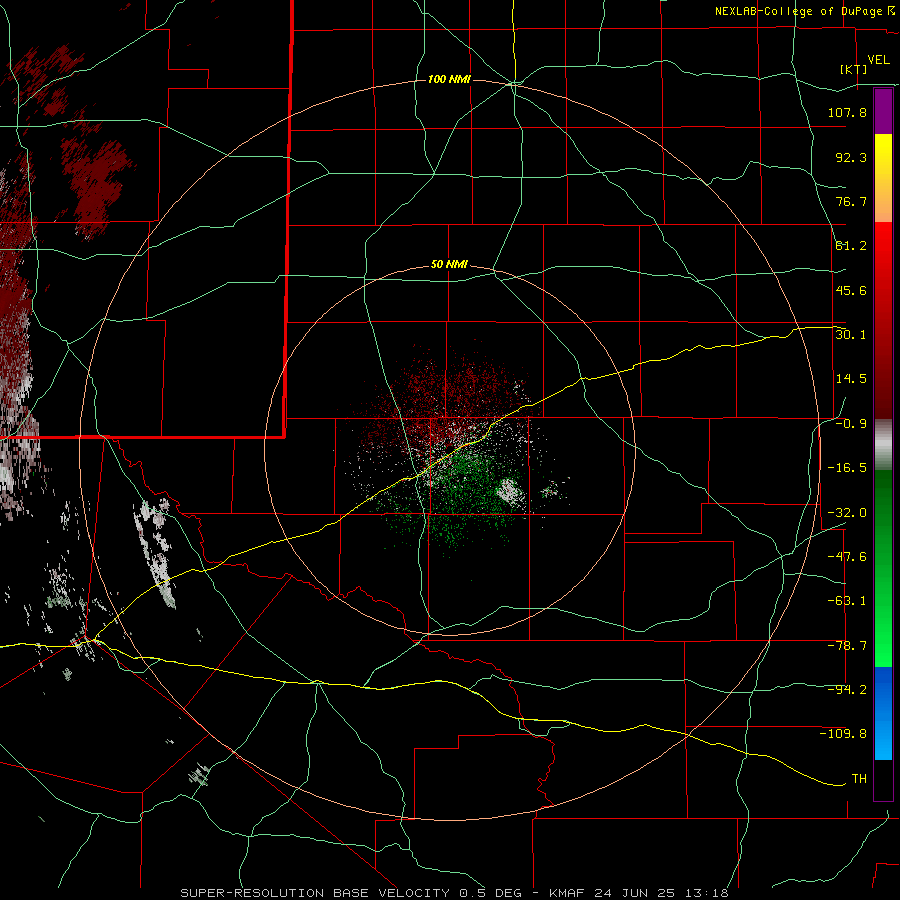Click the 92.3 velocity legend value
The width and height of the screenshot is (900, 900).
851,157
